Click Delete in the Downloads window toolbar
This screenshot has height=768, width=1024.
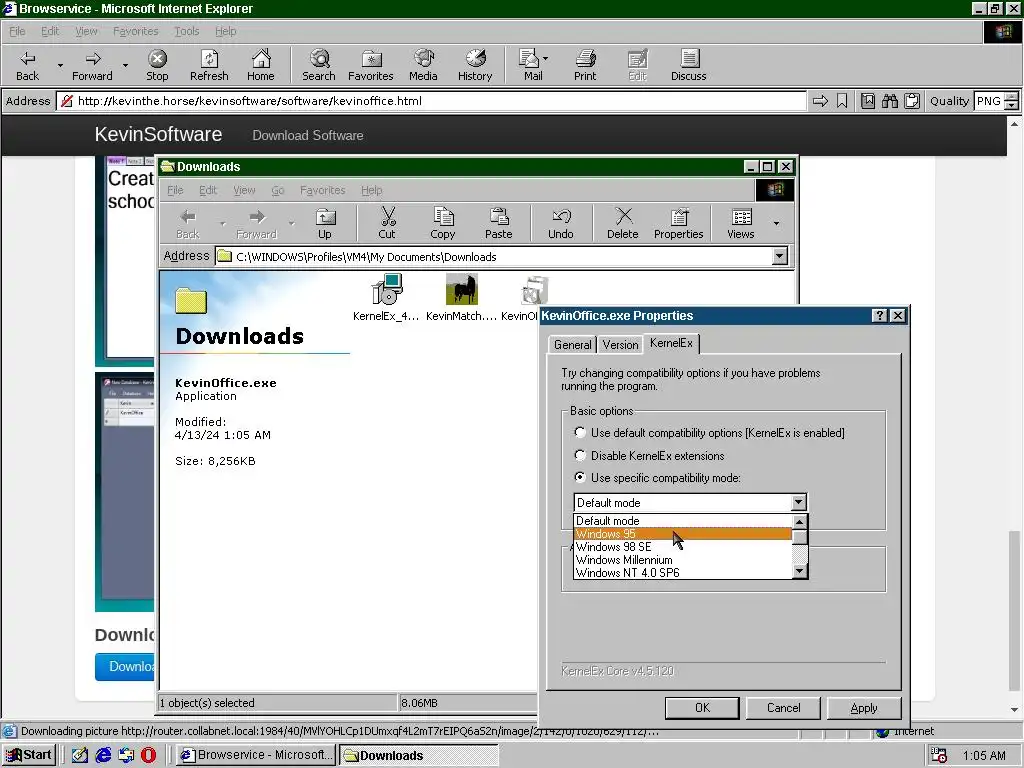click(623, 223)
